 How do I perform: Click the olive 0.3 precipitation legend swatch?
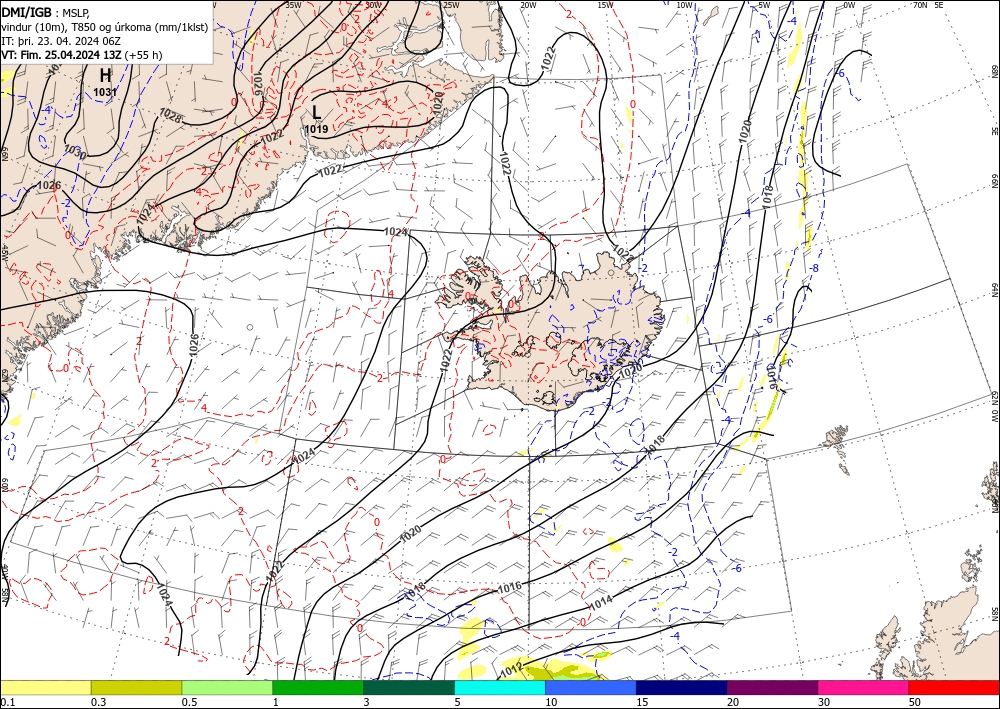click(136, 687)
